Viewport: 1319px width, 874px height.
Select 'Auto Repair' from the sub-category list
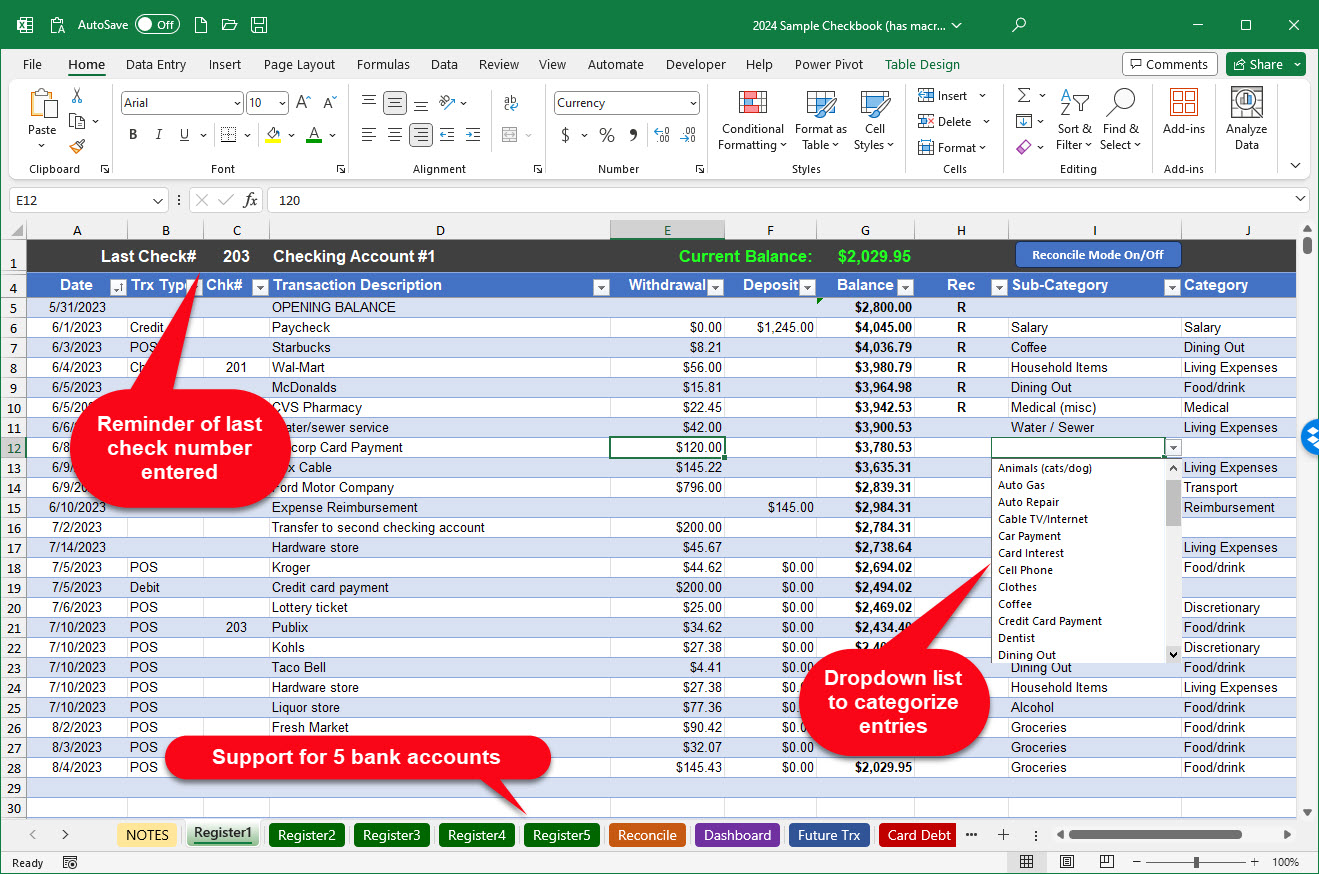(1029, 502)
